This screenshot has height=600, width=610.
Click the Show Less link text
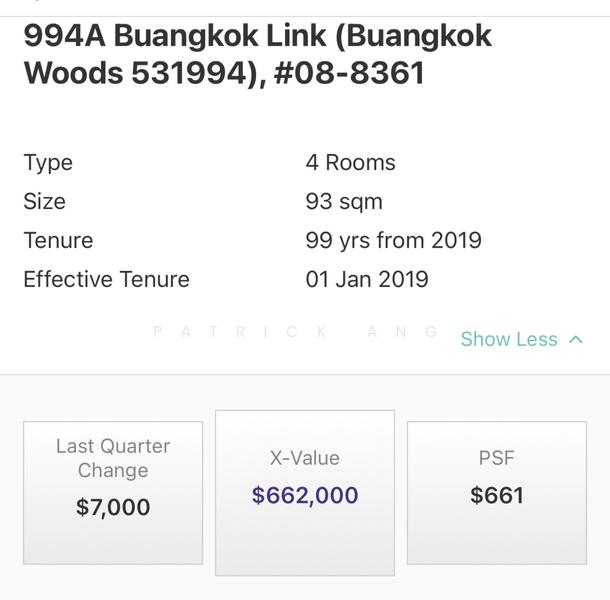click(x=509, y=340)
